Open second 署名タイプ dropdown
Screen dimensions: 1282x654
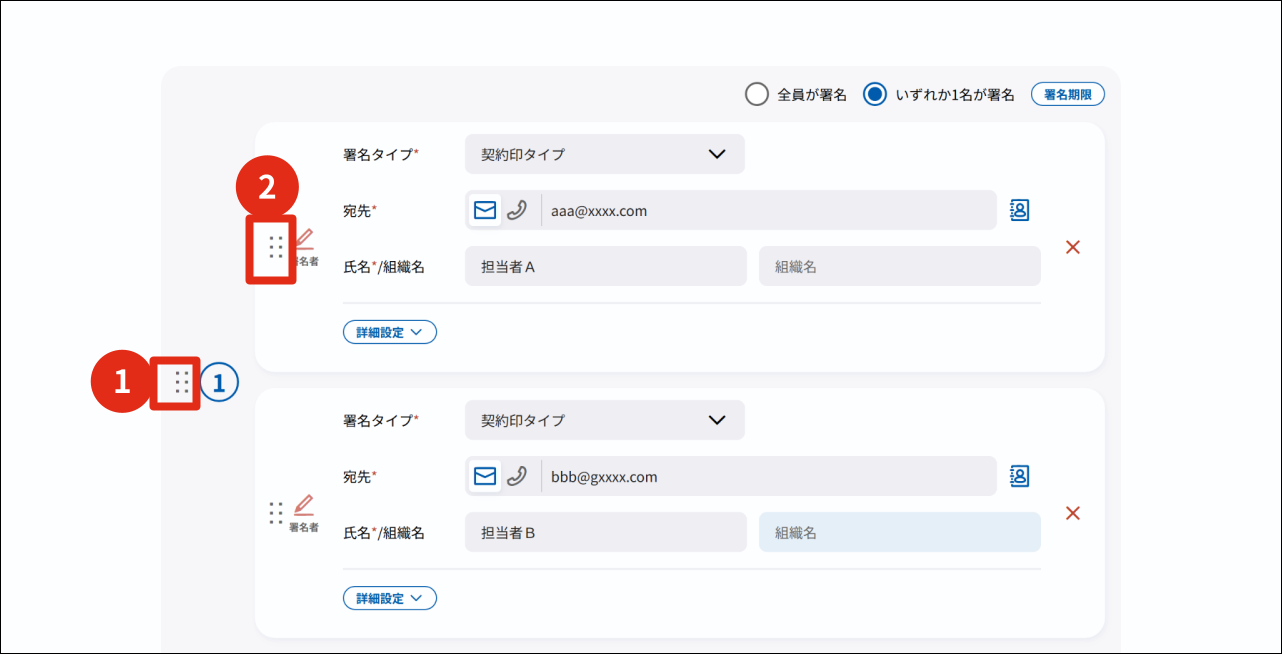coord(604,420)
